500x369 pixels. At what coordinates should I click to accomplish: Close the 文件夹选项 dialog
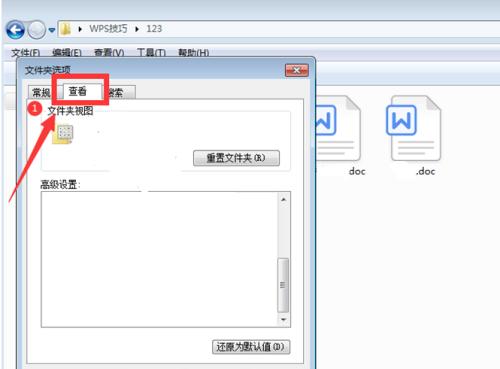click(x=297, y=70)
